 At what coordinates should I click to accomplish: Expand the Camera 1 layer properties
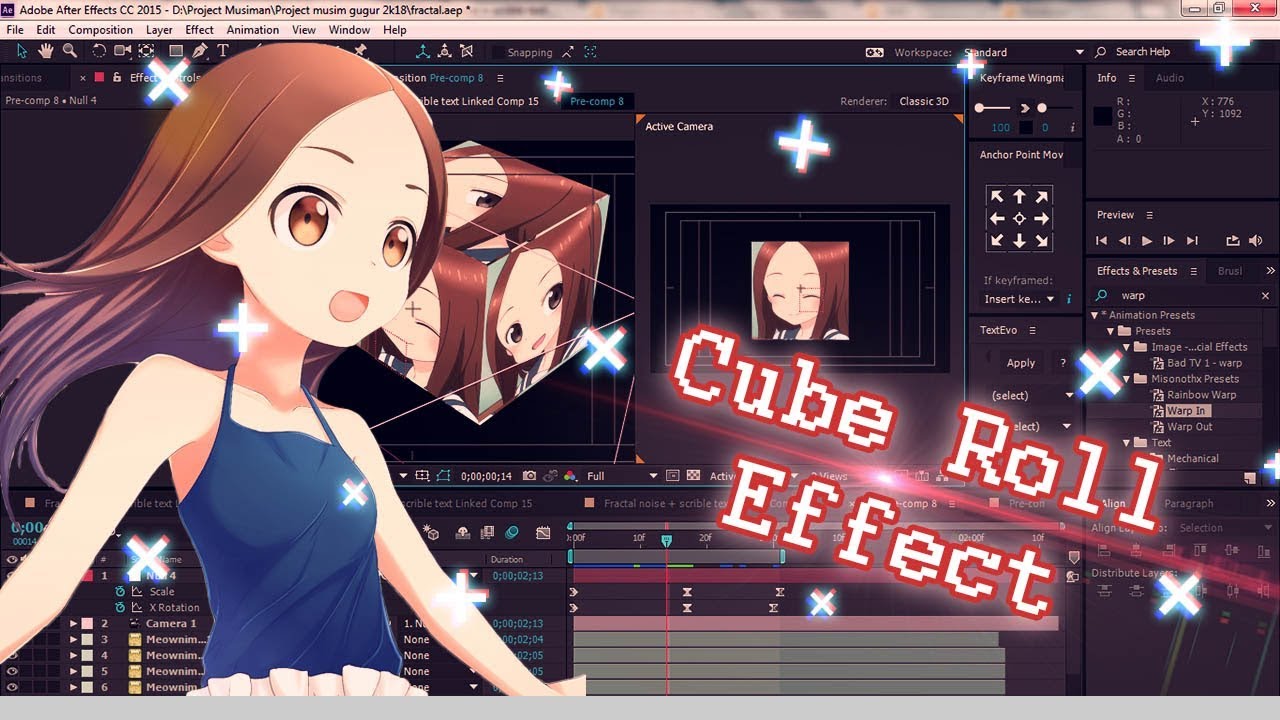point(73,623)
